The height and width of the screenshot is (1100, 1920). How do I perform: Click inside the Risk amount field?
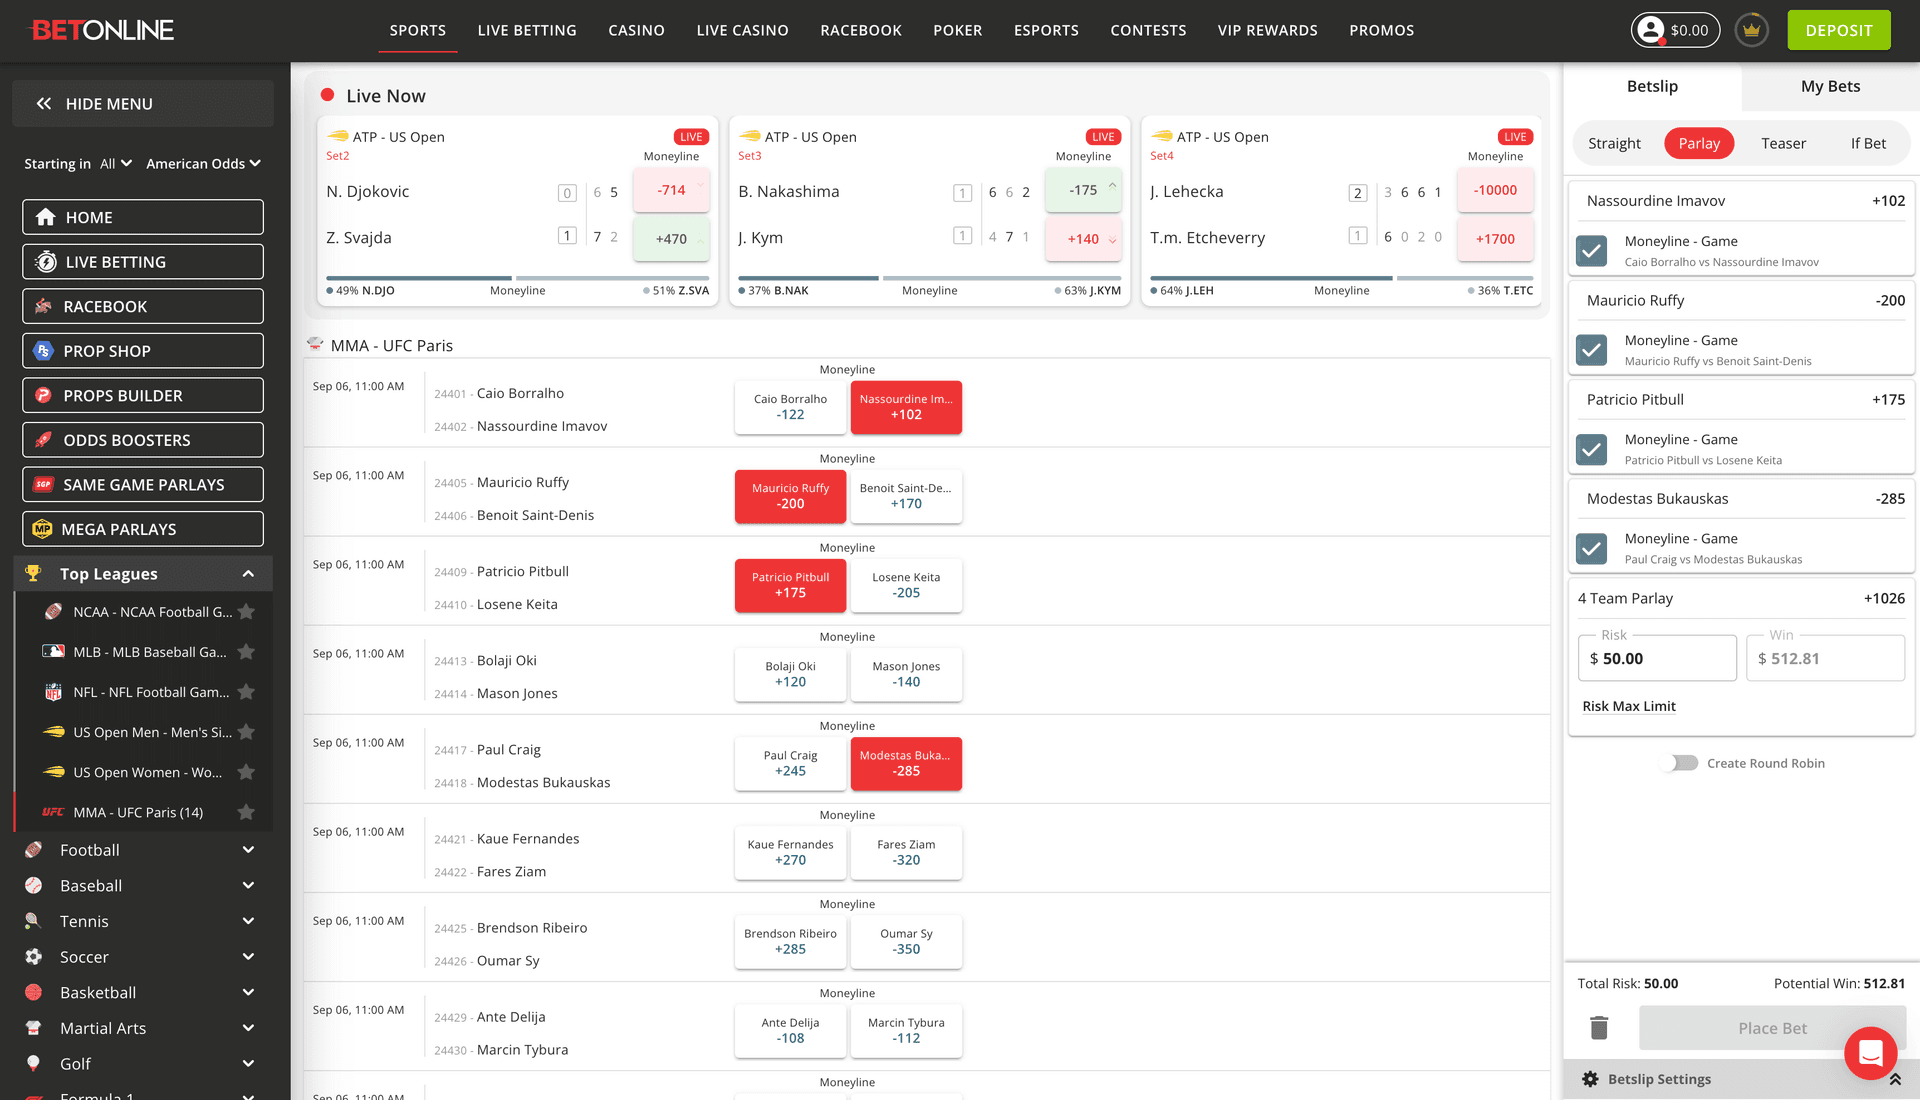1656,658
